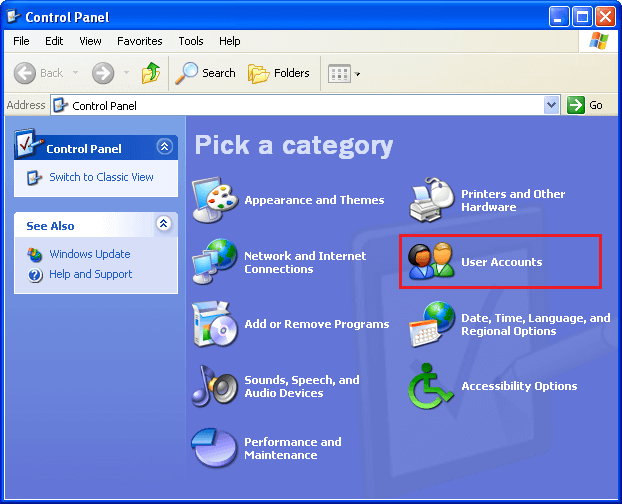Open the Performance and Maintenance text link
This screenshot has height=504, width=622.
pos(293,448)
